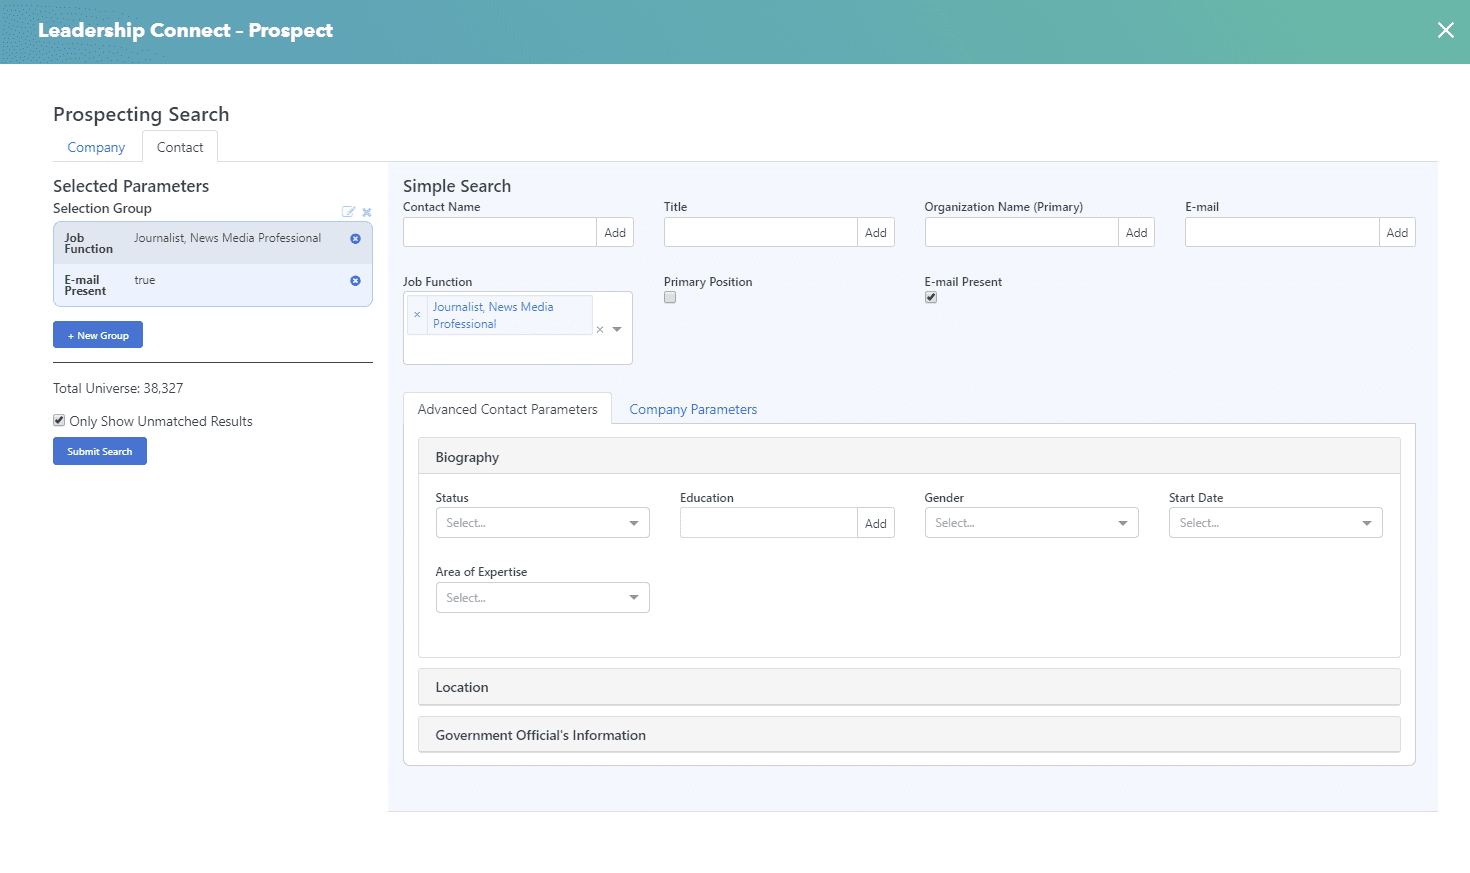Select the Contact tab
This screenshot has width=1470, height=873.
coord(180,147)
